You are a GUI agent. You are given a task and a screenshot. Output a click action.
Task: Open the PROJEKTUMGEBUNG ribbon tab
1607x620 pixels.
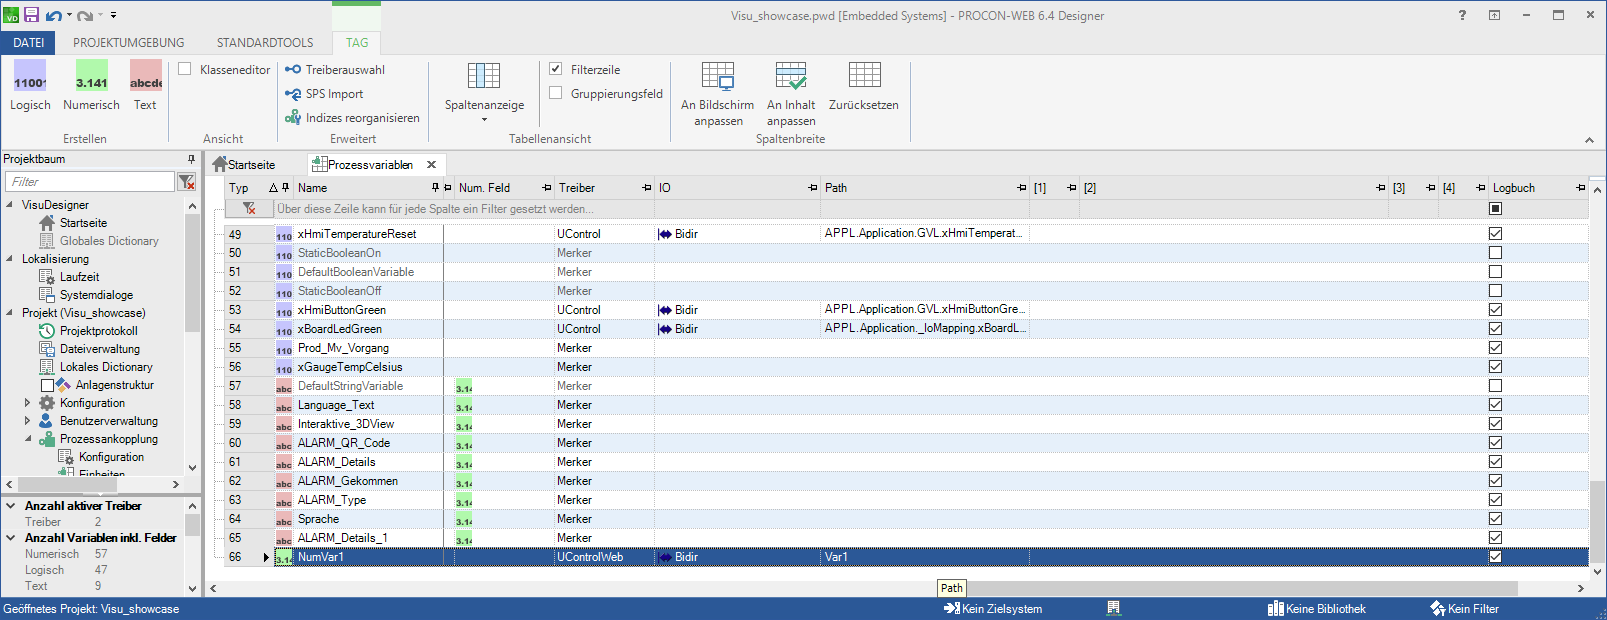point(128,43)
